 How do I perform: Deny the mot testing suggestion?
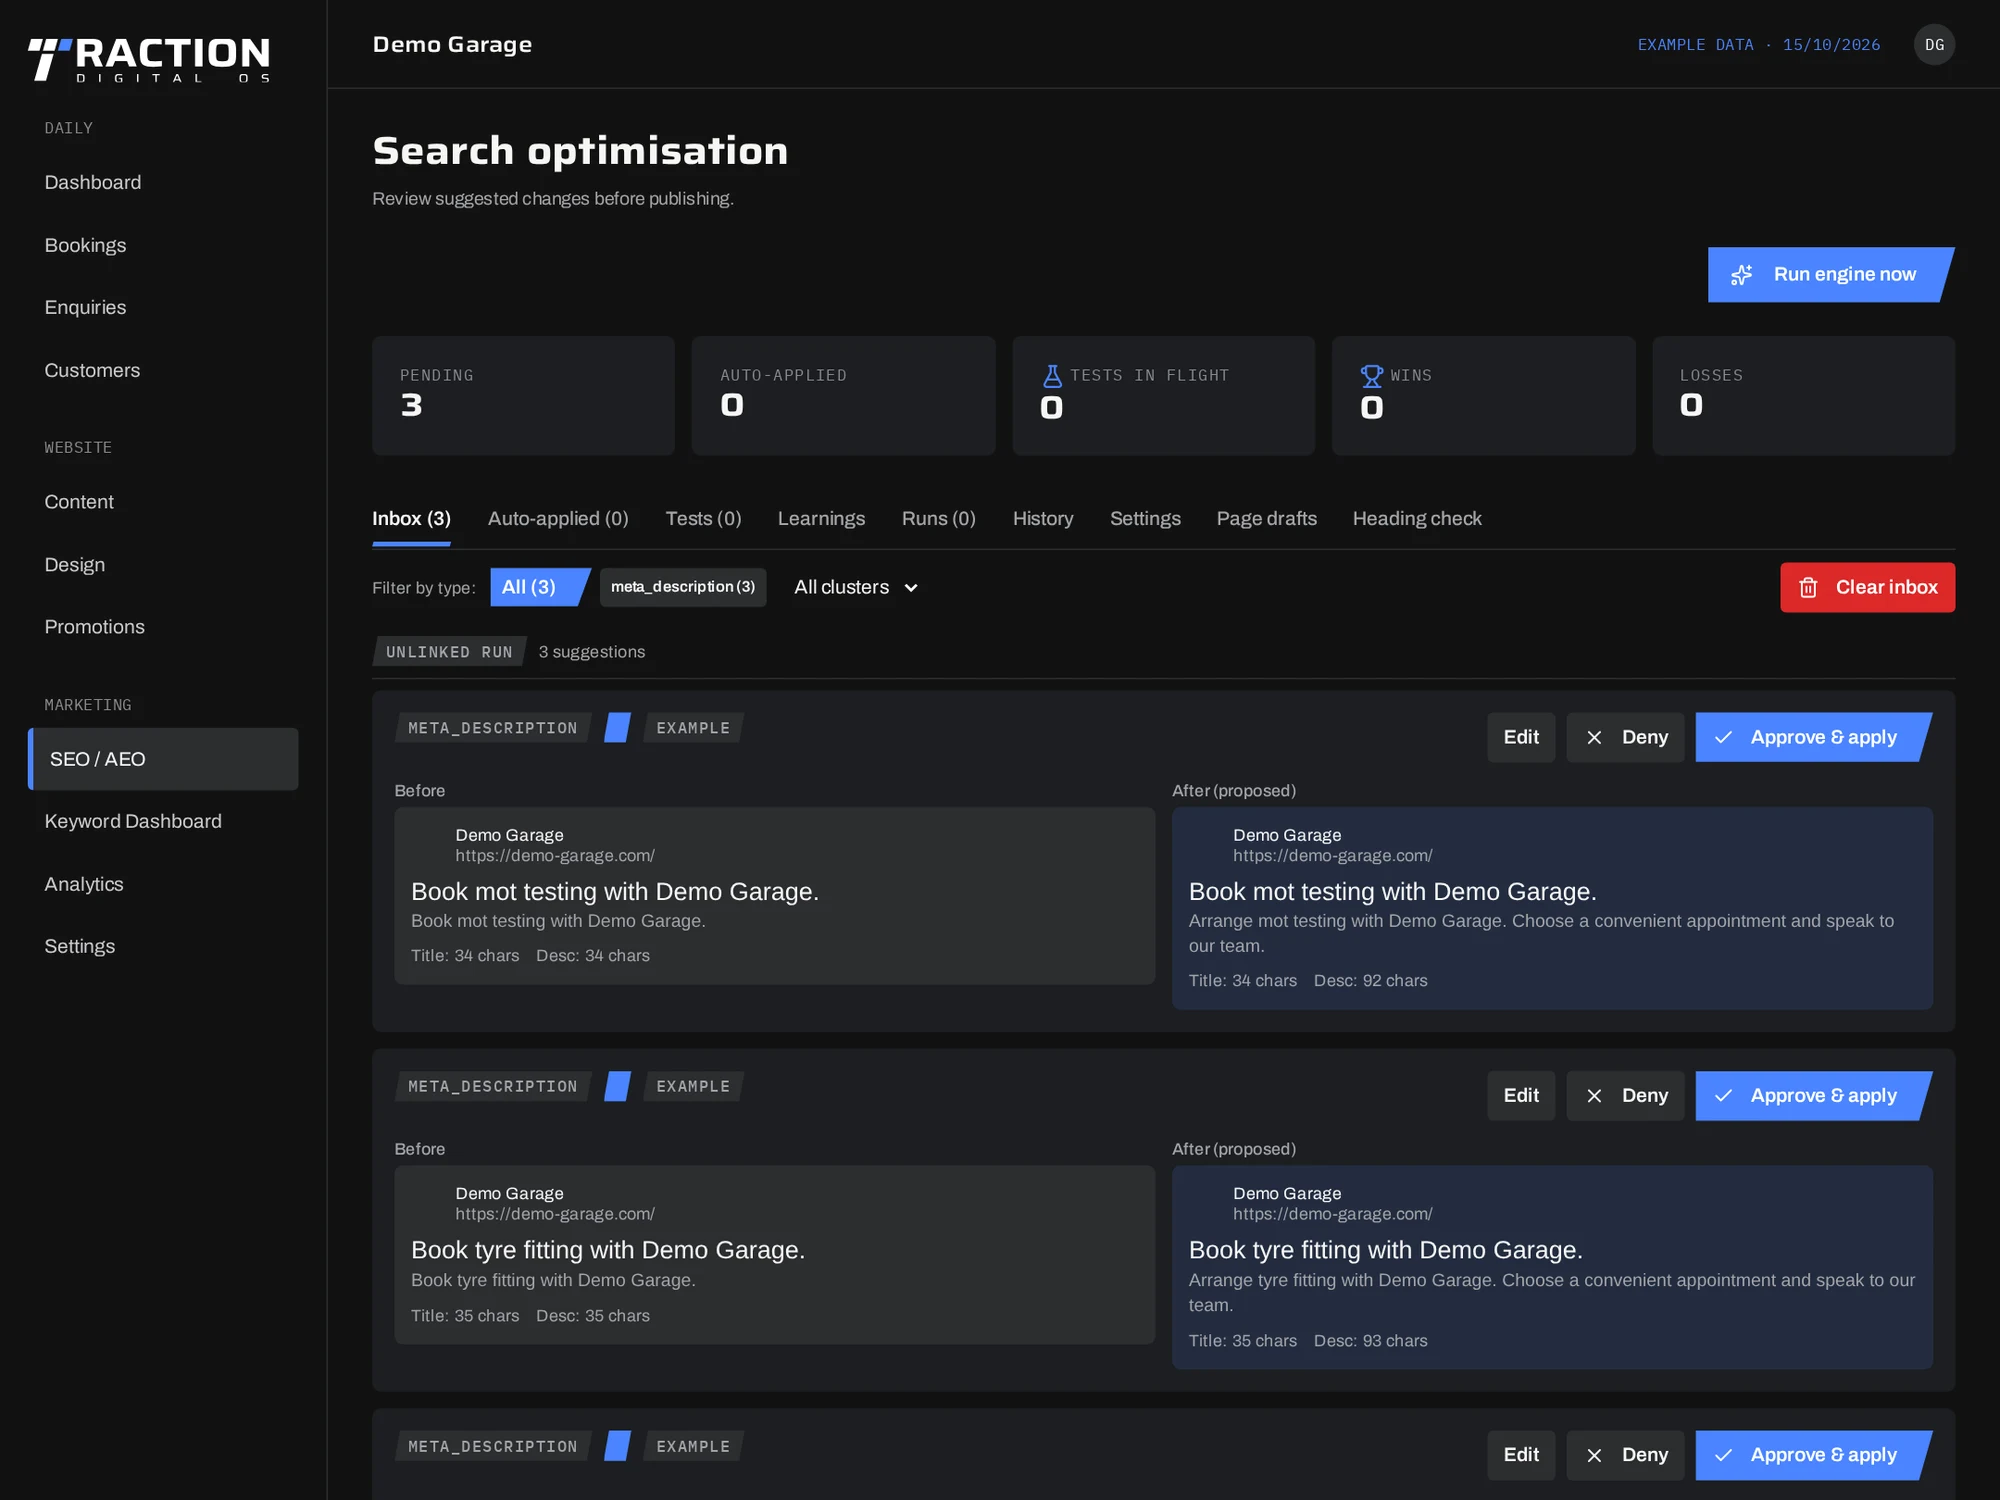pos(1625,738)
